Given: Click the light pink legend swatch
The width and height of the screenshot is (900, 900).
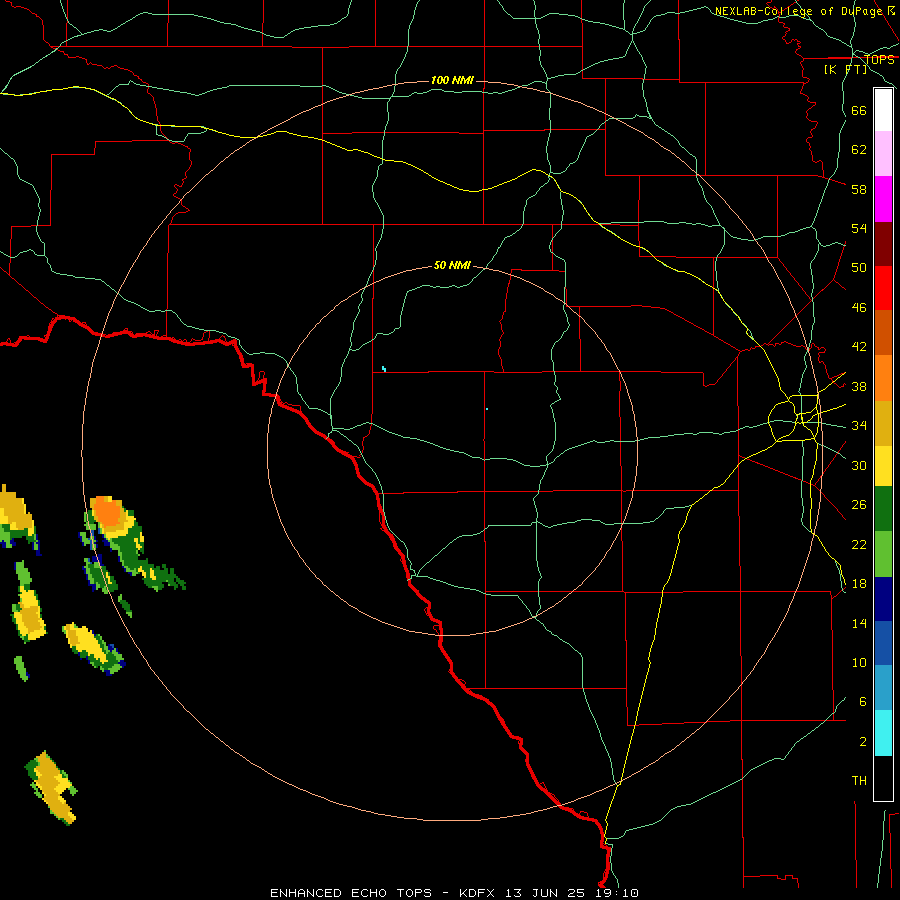Looking at the screenshot, I should pos(883,154).
